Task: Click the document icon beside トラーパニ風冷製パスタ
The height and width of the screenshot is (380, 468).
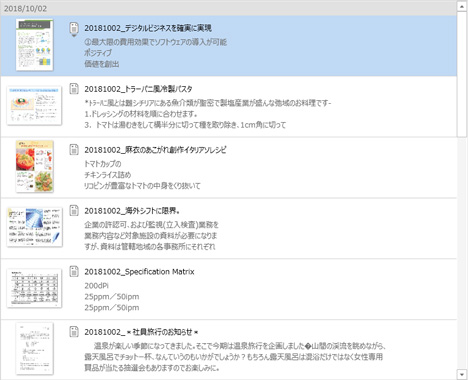Action: pyautogui.click(x=74, y=89)
